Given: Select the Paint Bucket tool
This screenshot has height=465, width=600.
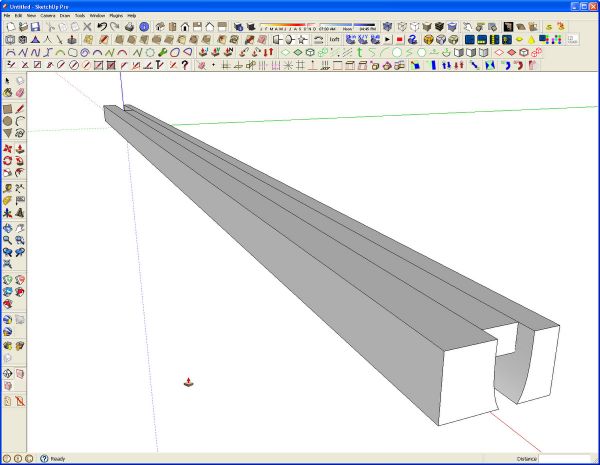Looking at the screenshot, I should point(8,93).
